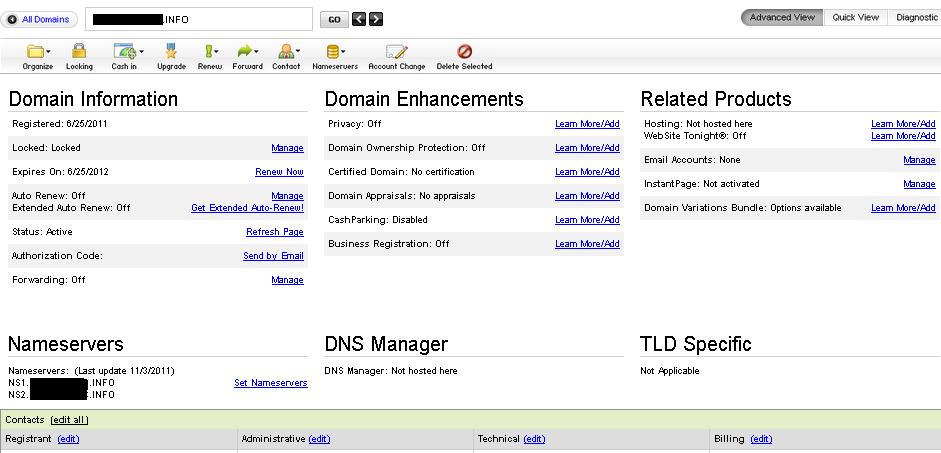Screen dimensions: 941x453
Task: Click the Renew toolbar icon
Action: 209,52
